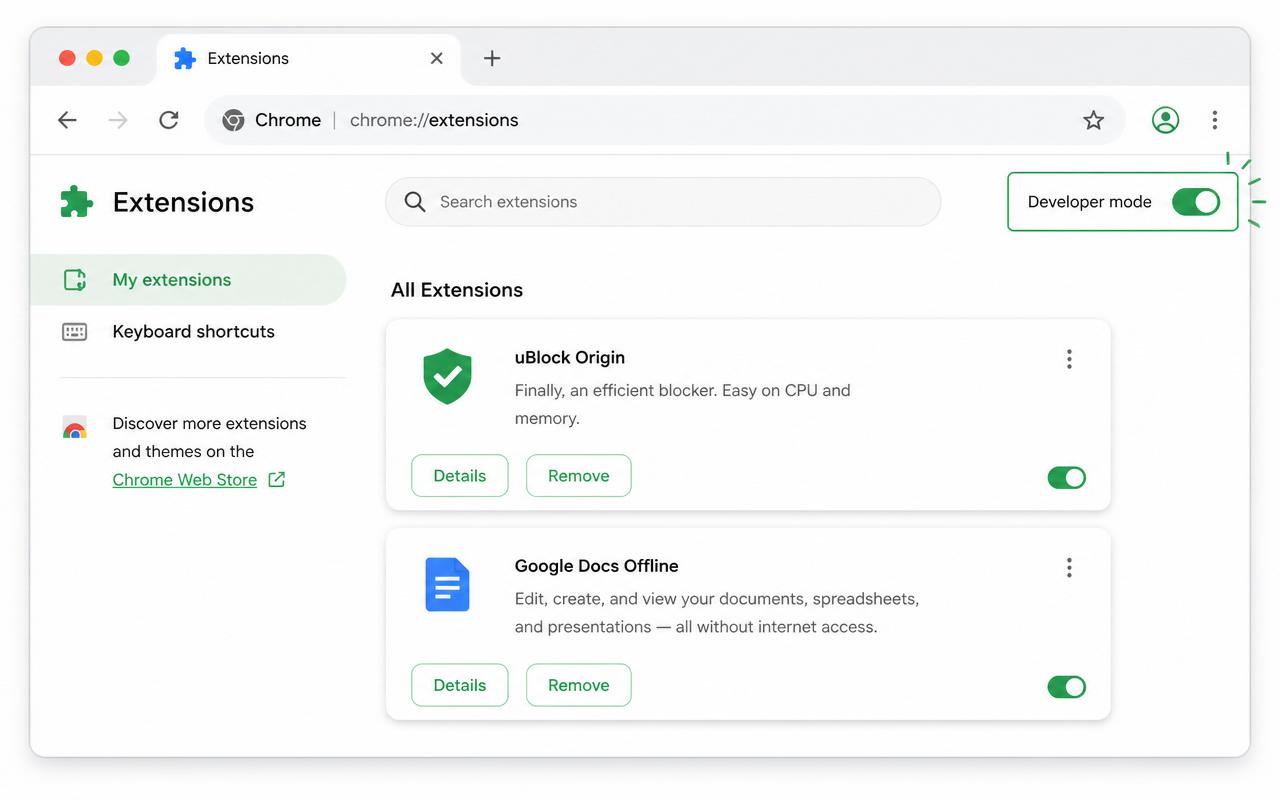Open the Chrome Web Store link
Image resolution: width=1280 pixels, height=800 pixels.
(x=185, y=480)
